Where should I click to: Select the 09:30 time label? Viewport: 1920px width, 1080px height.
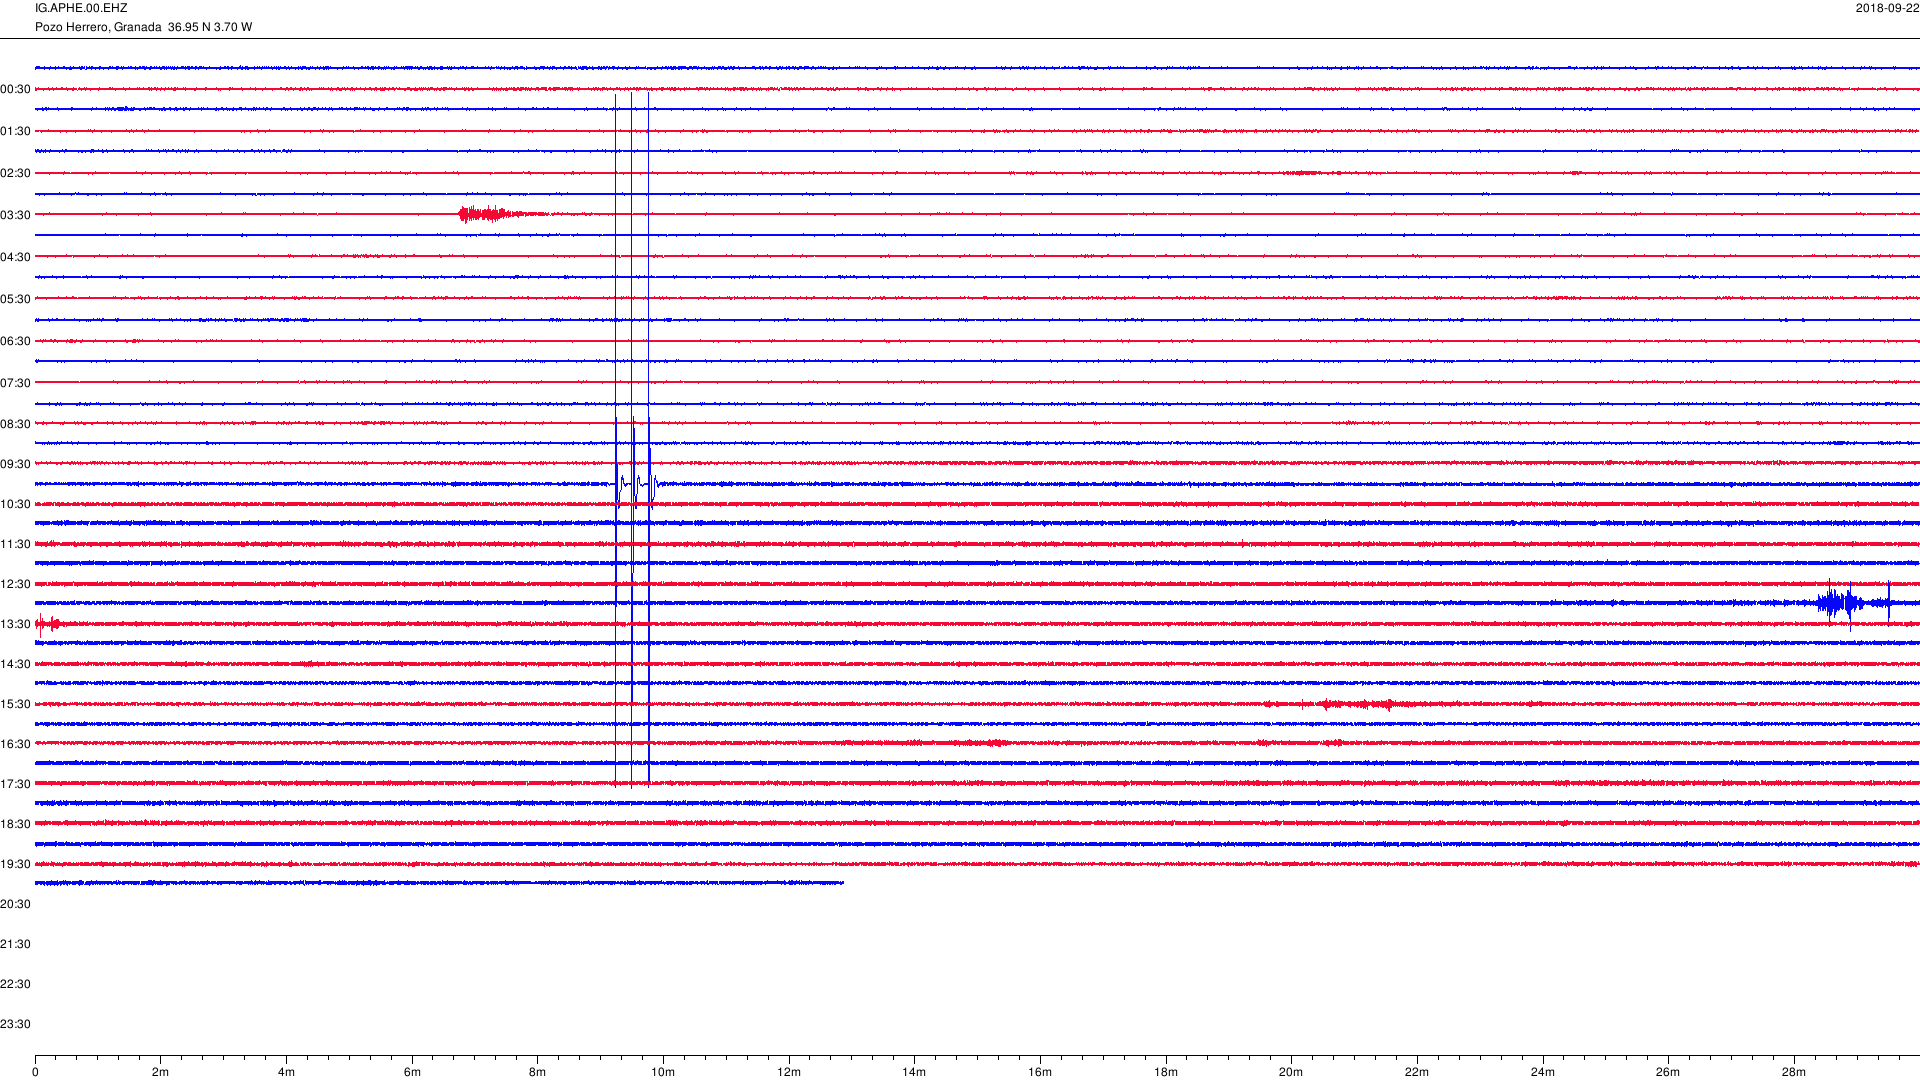pyautogui.click(x=15, y=465)
